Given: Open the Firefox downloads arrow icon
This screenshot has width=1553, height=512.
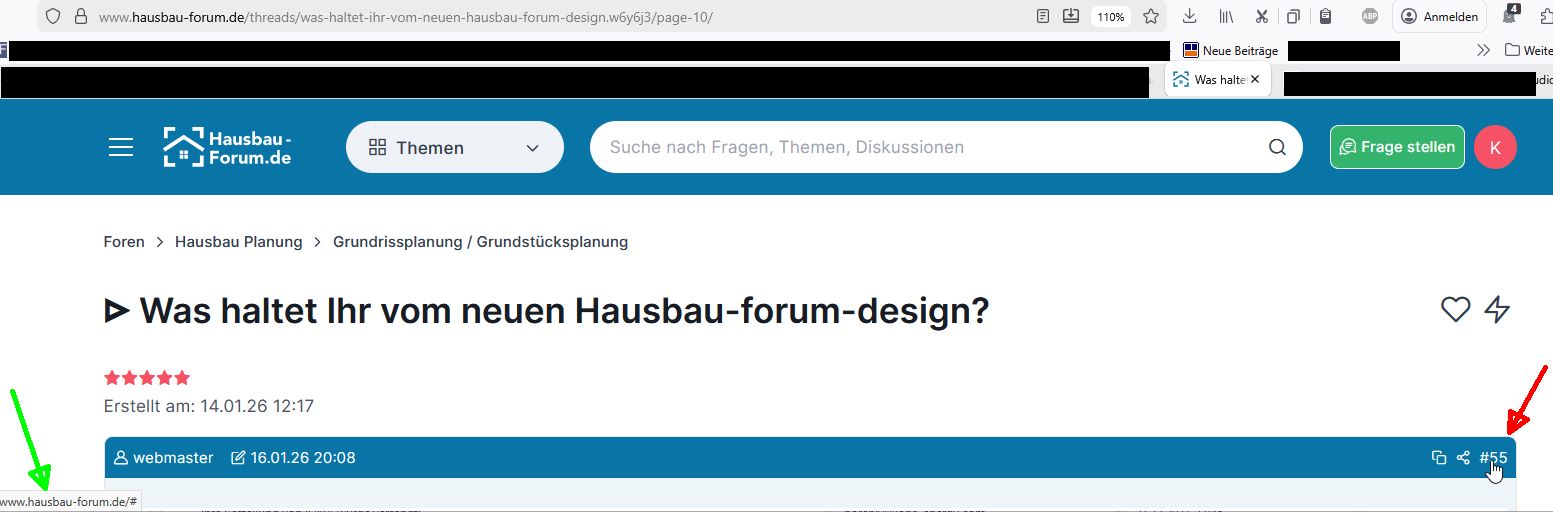Looking at the screenshot, I should click(1189, 16).
